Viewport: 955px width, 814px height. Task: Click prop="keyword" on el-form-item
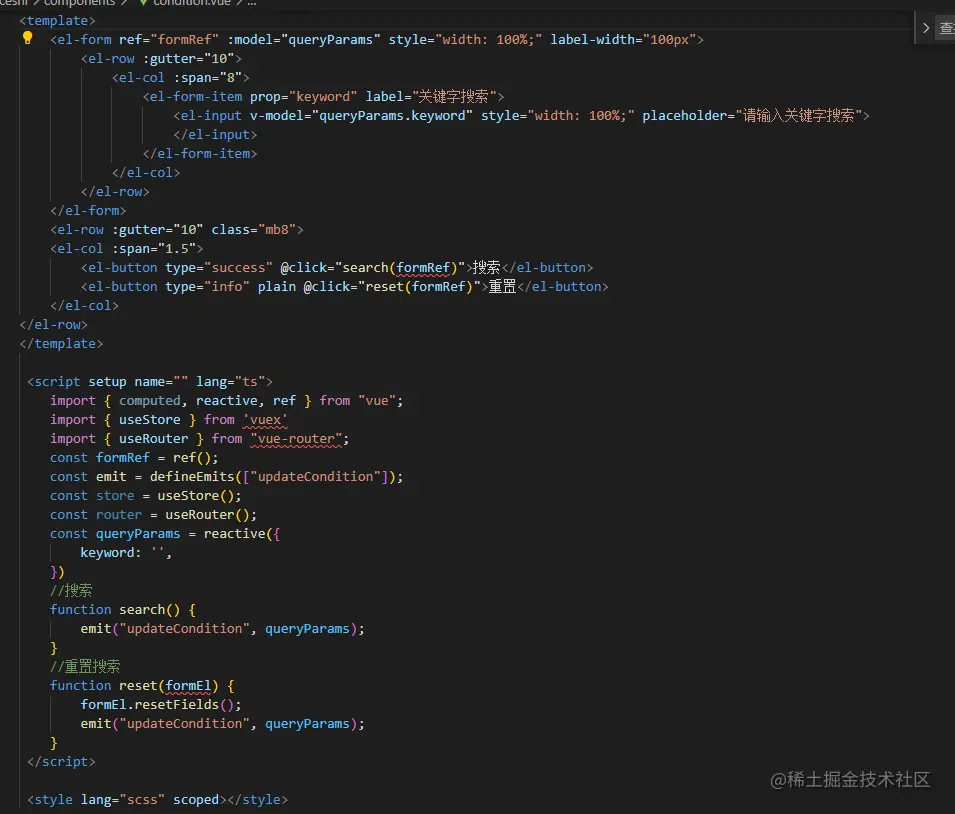(x=303, y=97)
